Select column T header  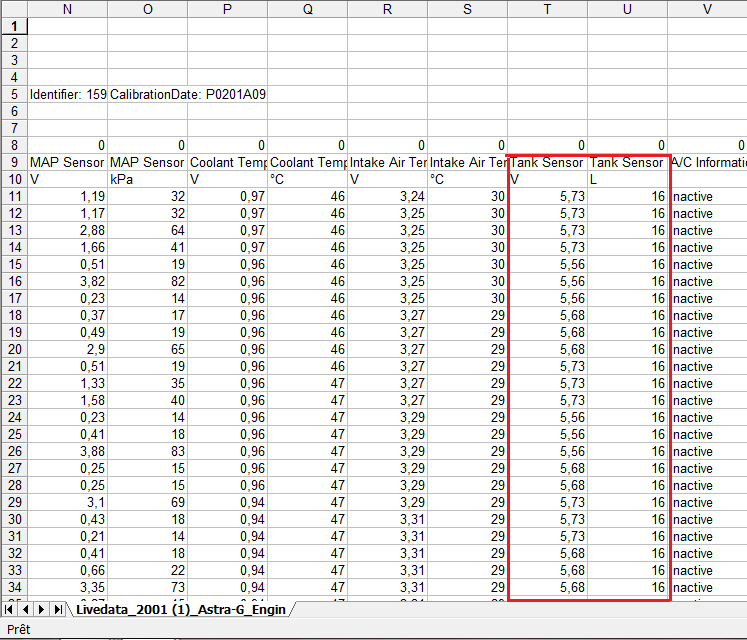coord(547,9)
